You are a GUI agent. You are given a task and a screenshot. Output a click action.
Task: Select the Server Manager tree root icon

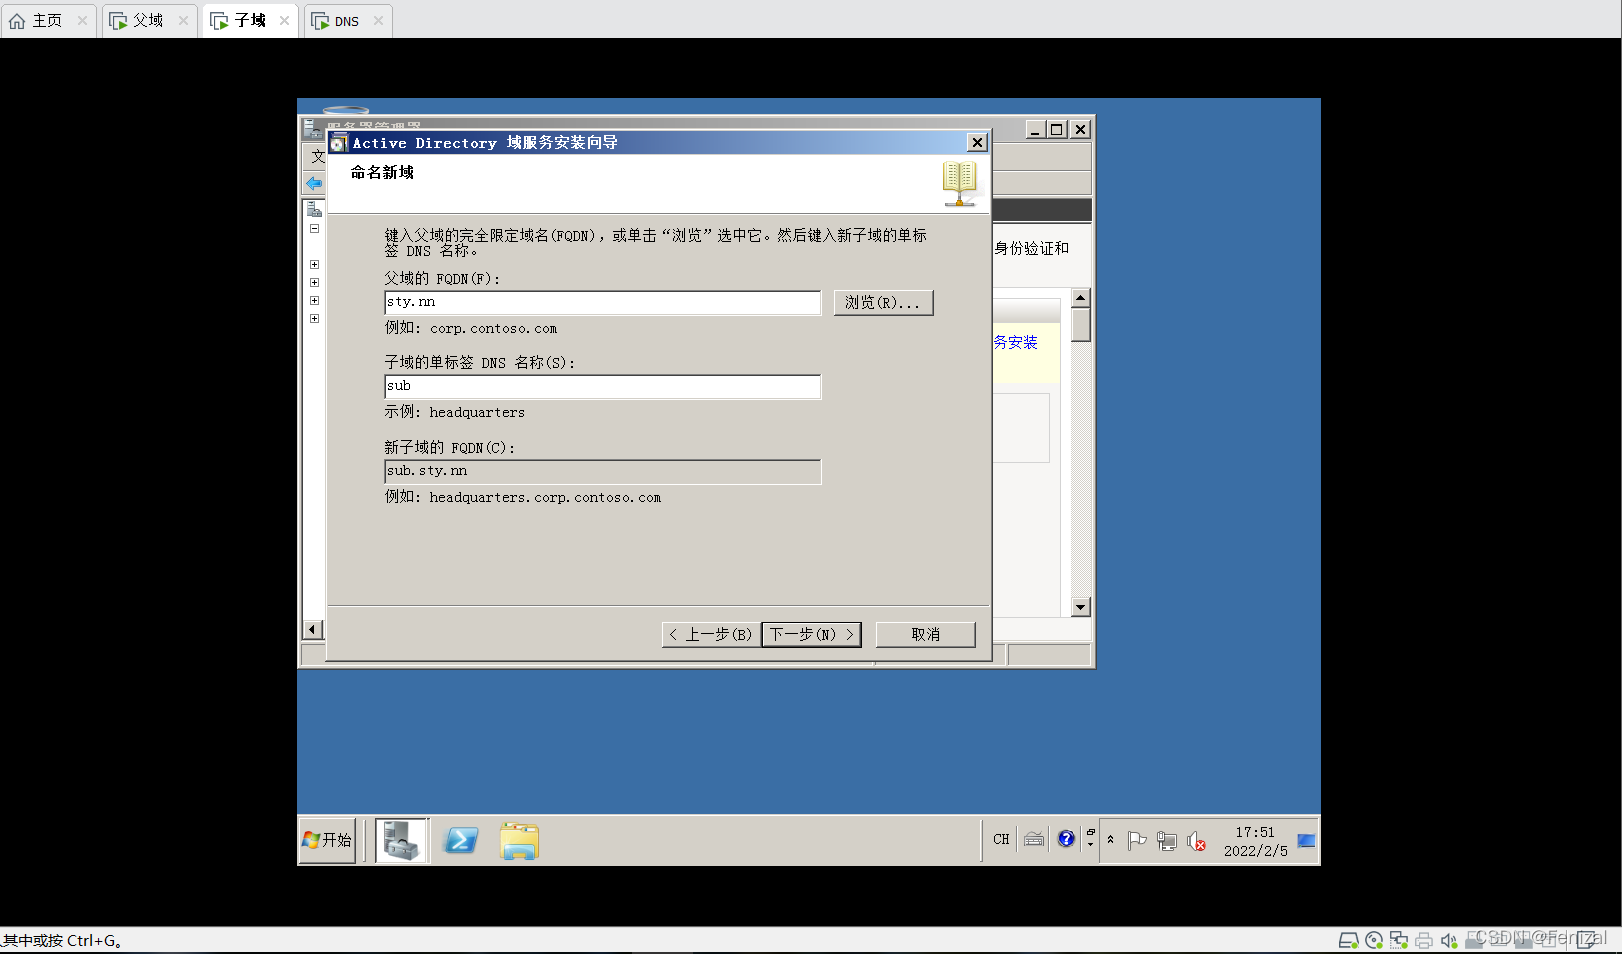(x=314, y=209)
